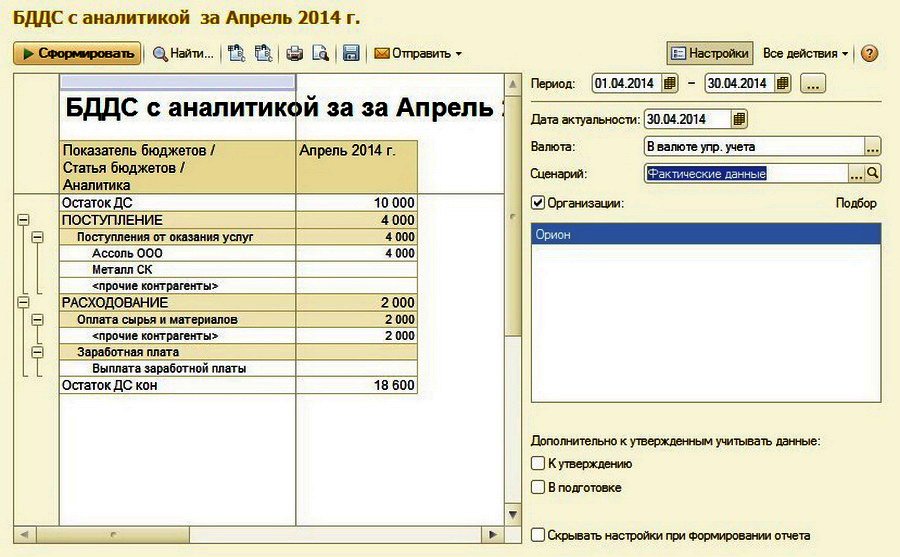Click magnifier icon in Сценарий field
The height and width of the screenshot is (557, 900).
(x=872, y=173)
